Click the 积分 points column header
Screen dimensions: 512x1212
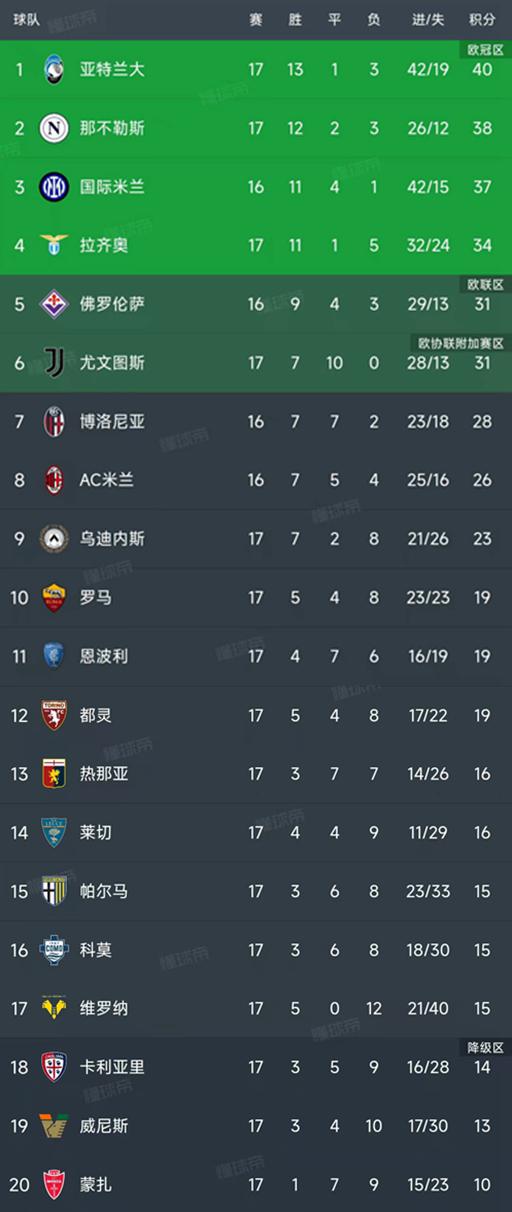[x=482, y=19]
